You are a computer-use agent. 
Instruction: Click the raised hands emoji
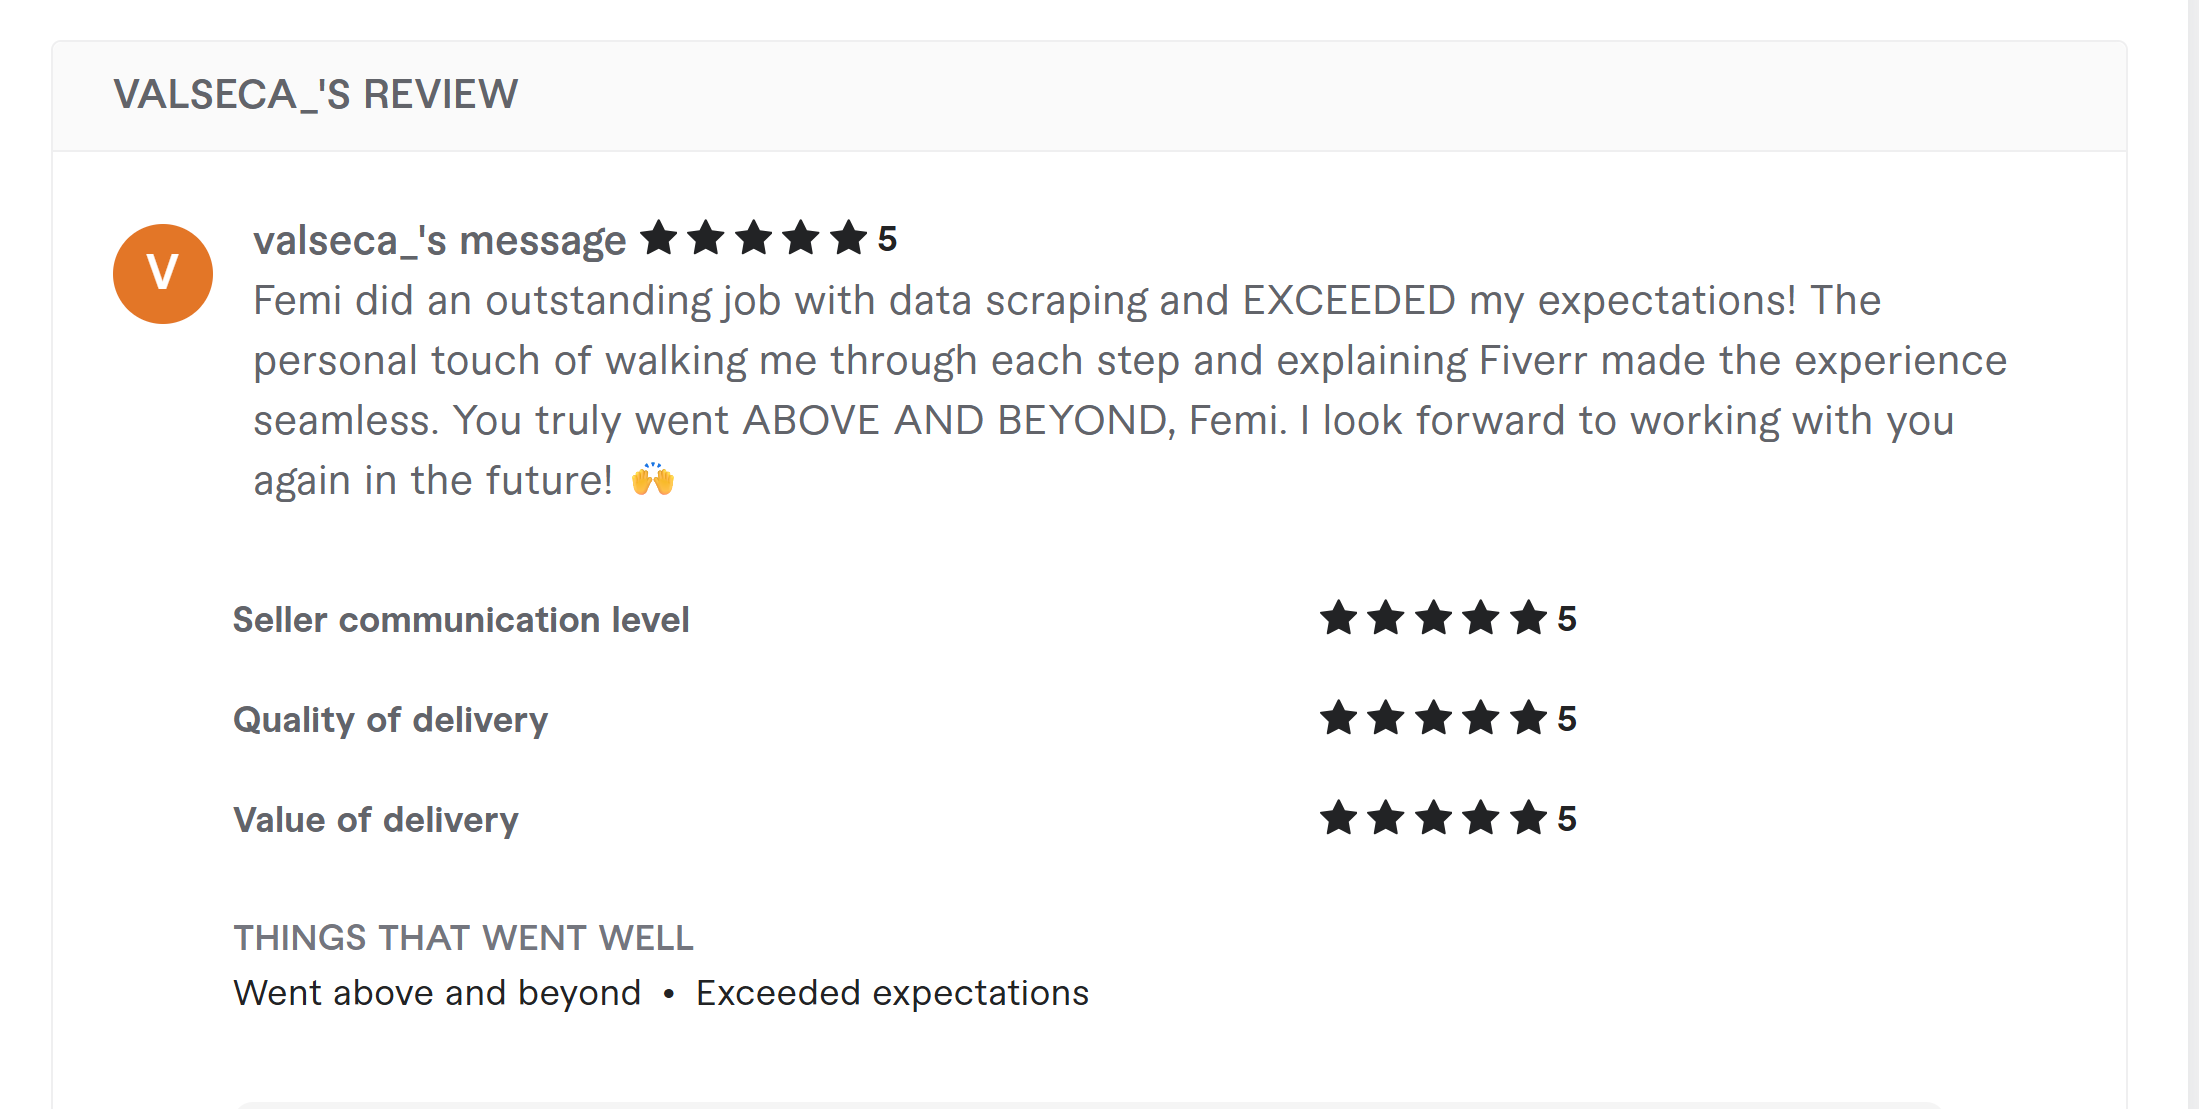pos(653,480)
